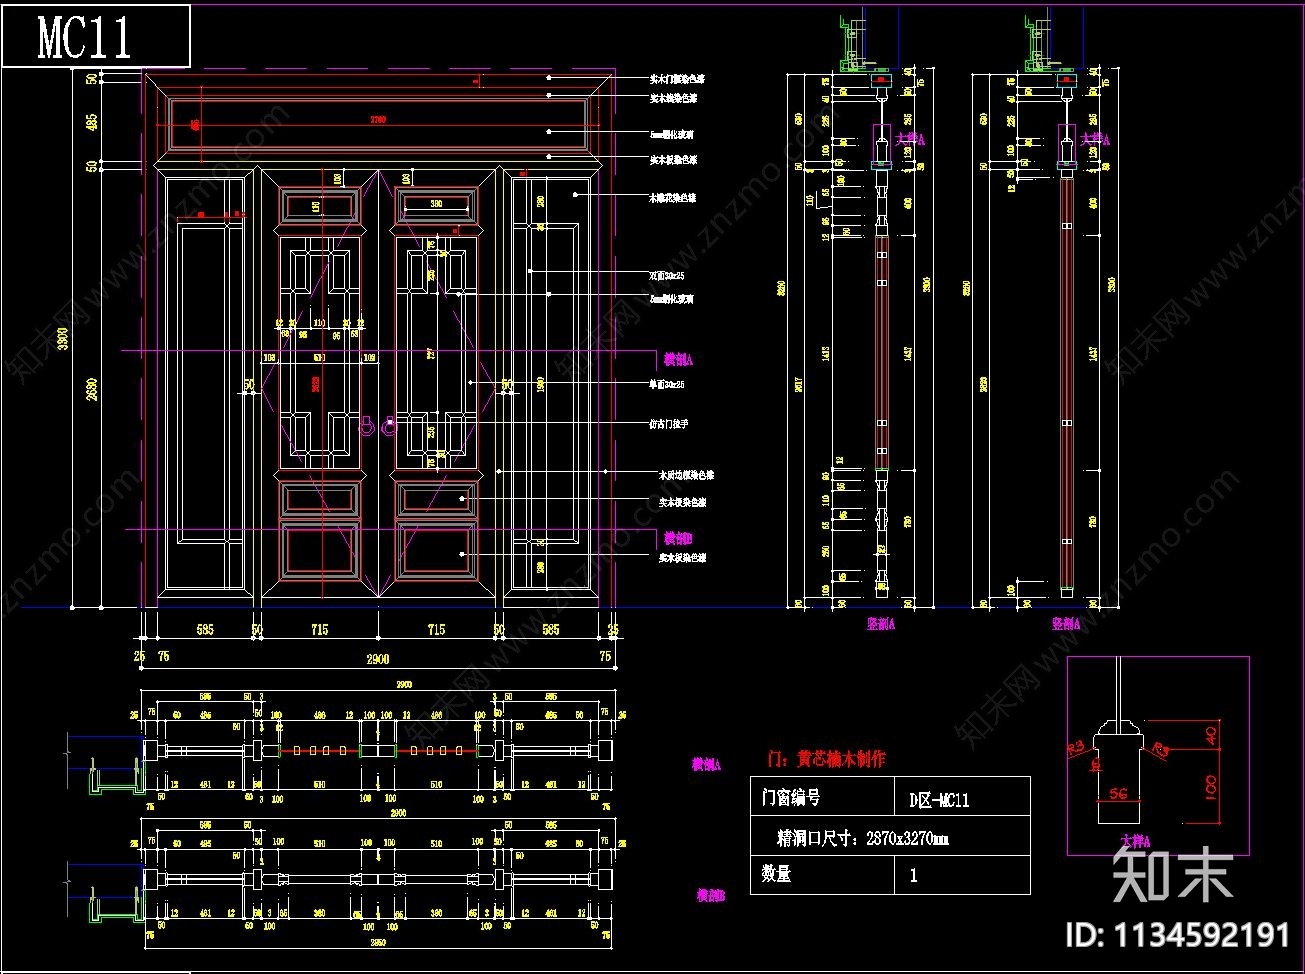Select 横剖A label left of red note
Viewport: 1305px width, 974px height.
[x=706, y=764]
